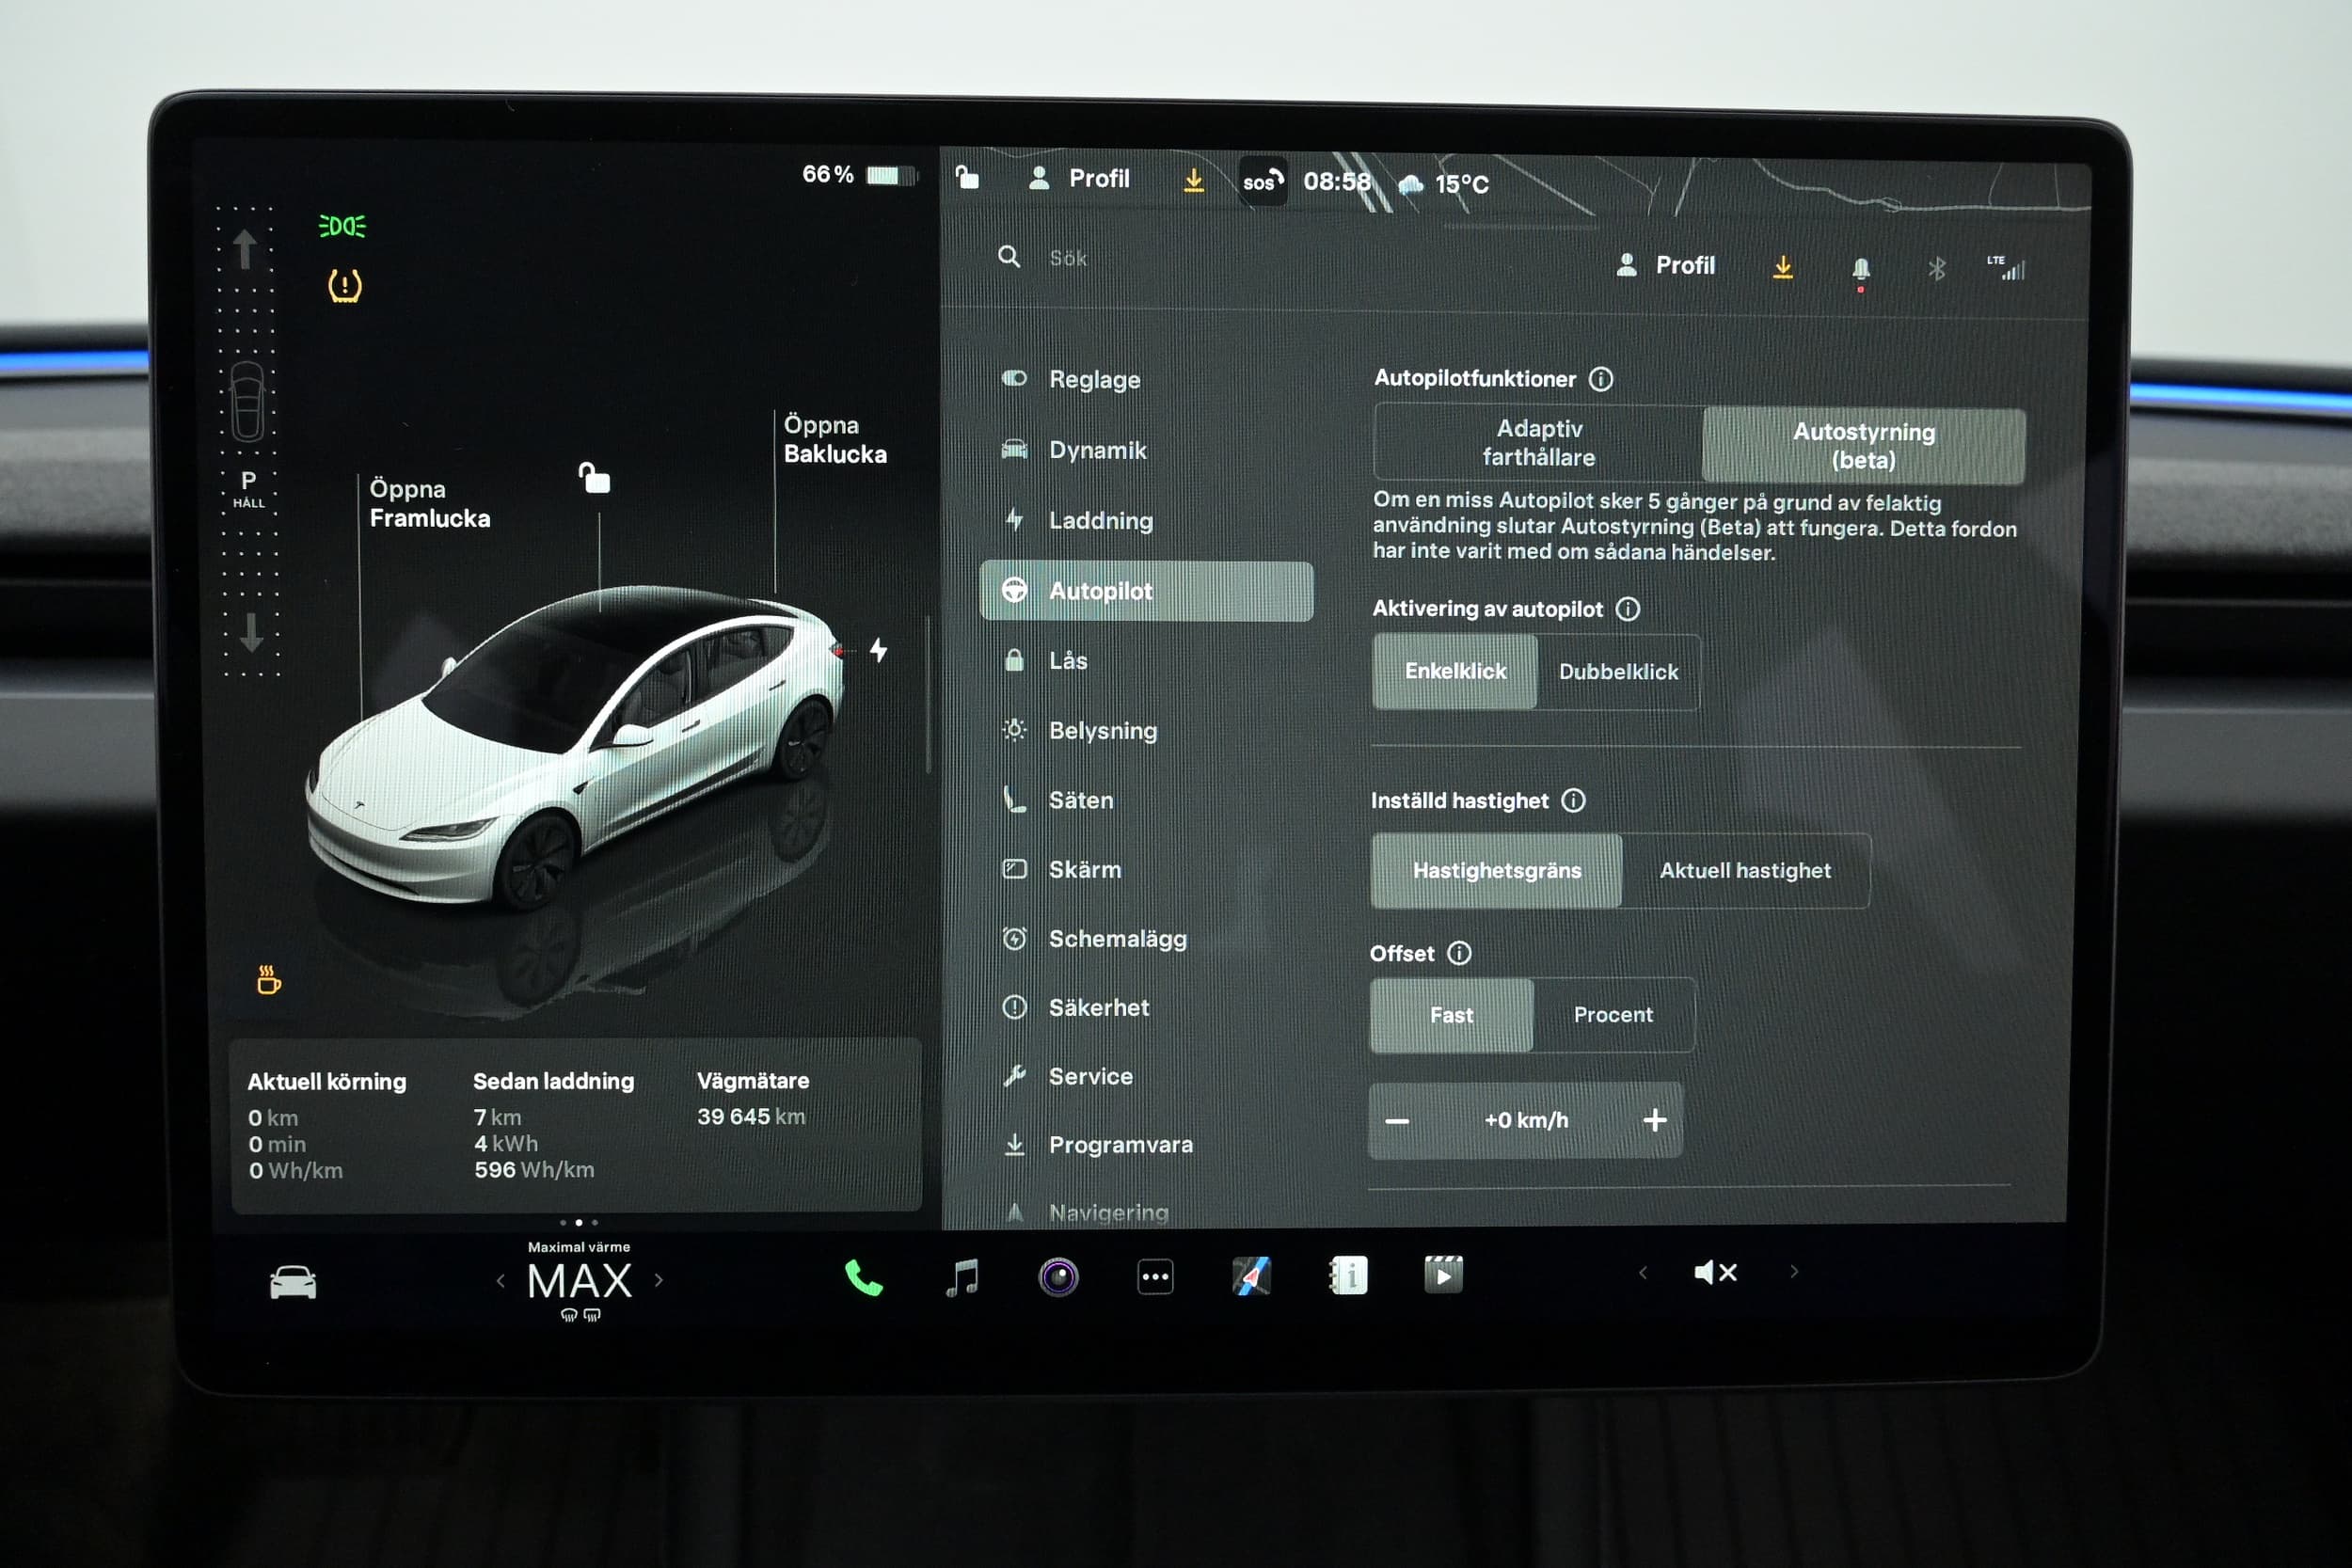
Task: Increase volume with right chevron
Action: pos(1794,1272)
